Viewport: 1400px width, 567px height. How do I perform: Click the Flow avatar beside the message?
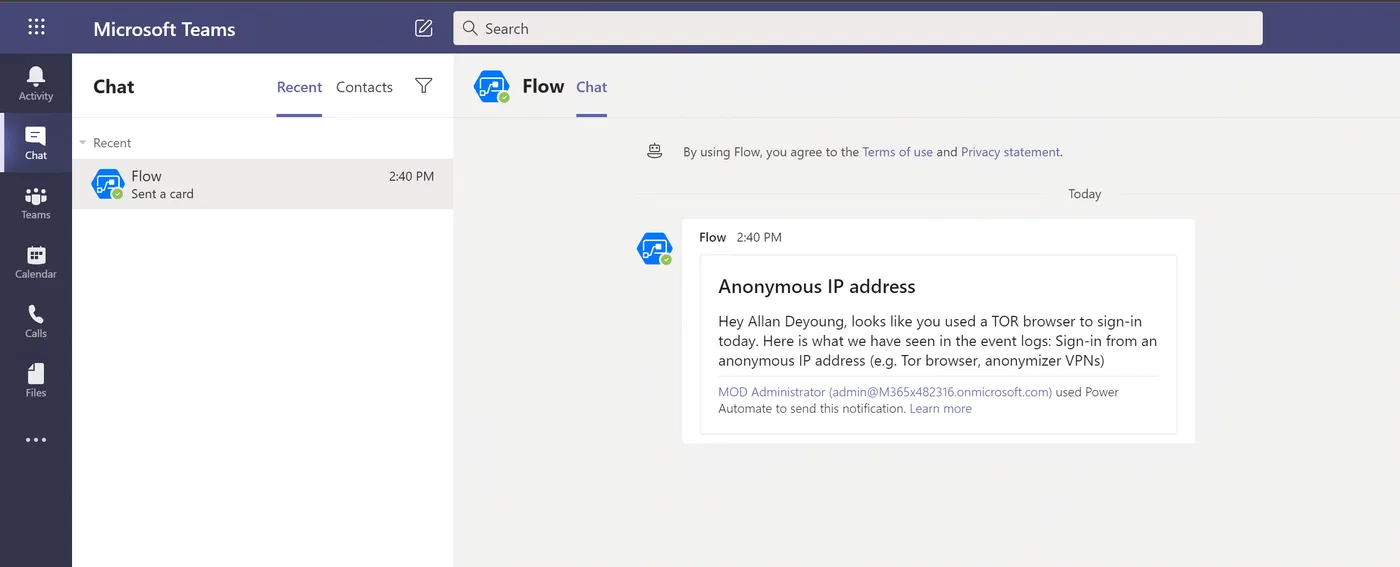(x=655, y=248)
